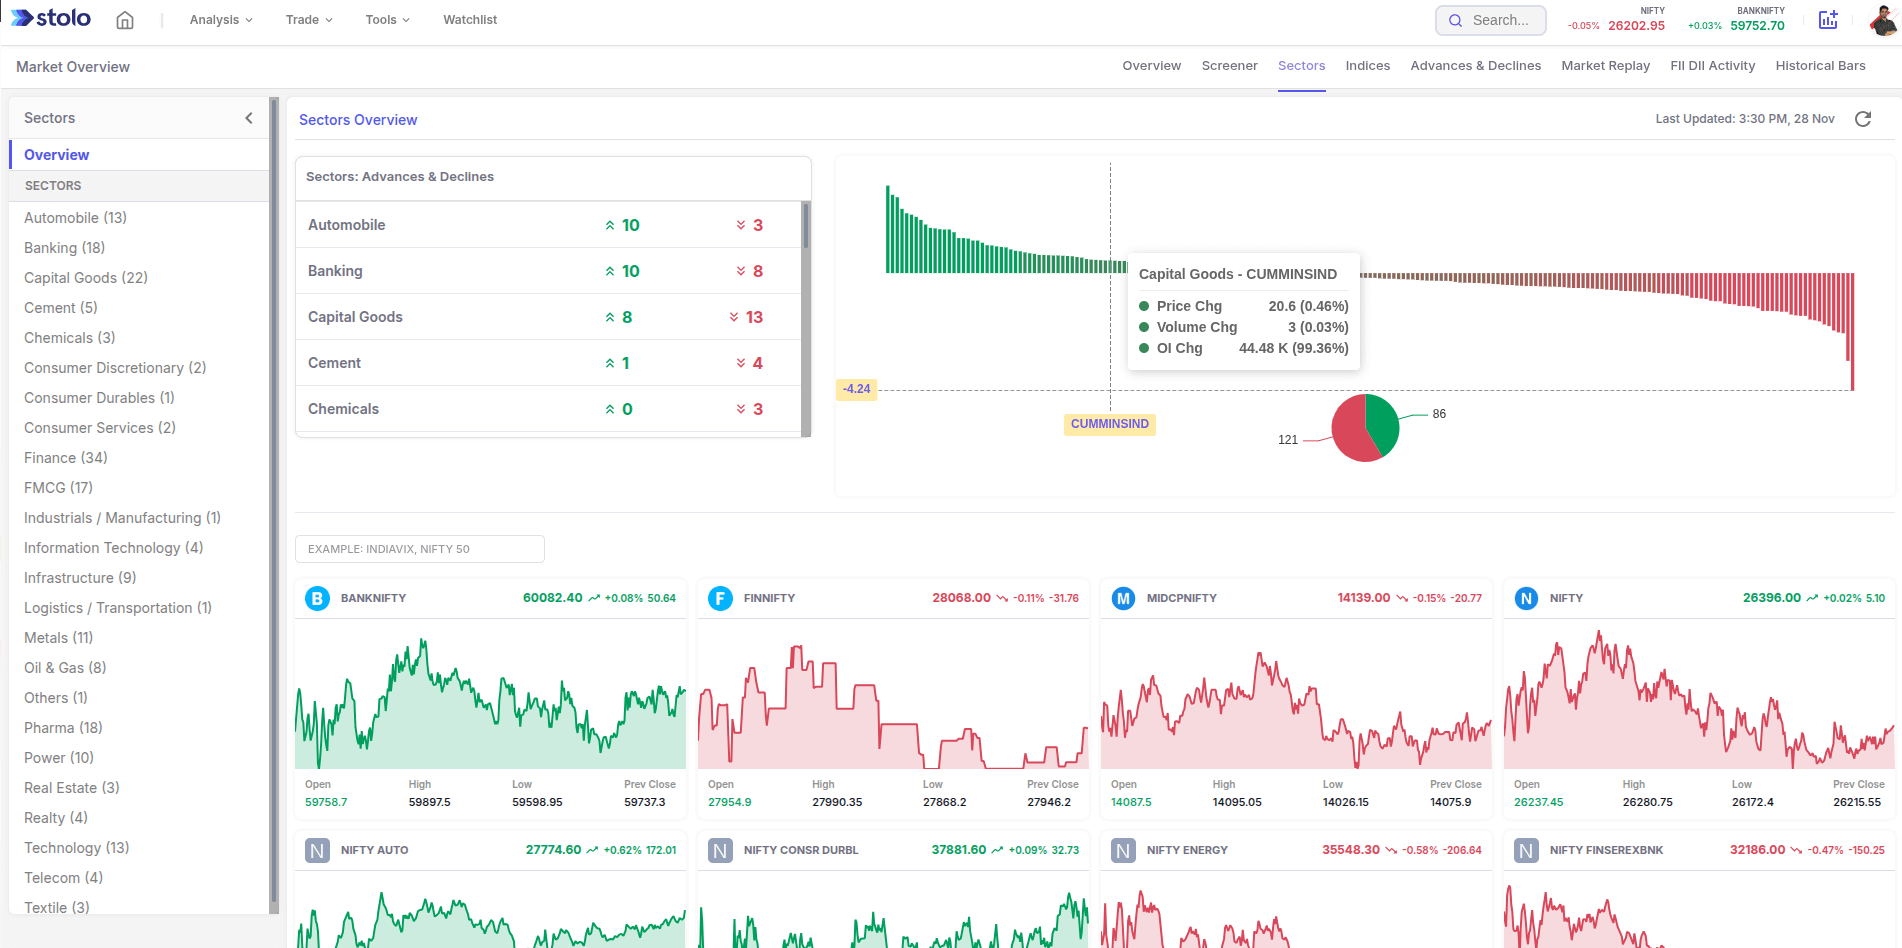Click the FINNIFTY round F icon
This screenshot has width=1902, height=948.
720,599
